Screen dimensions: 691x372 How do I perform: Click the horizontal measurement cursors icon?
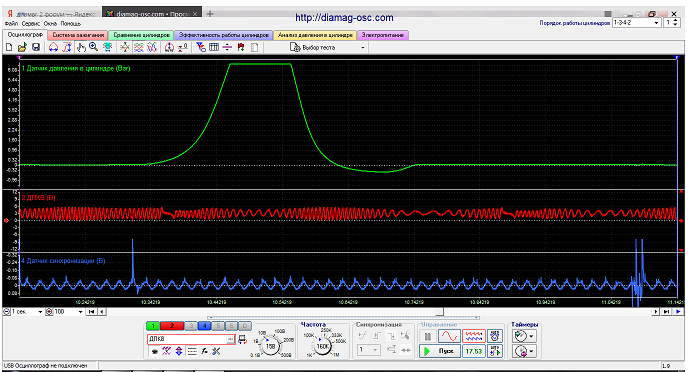point(53,47)
